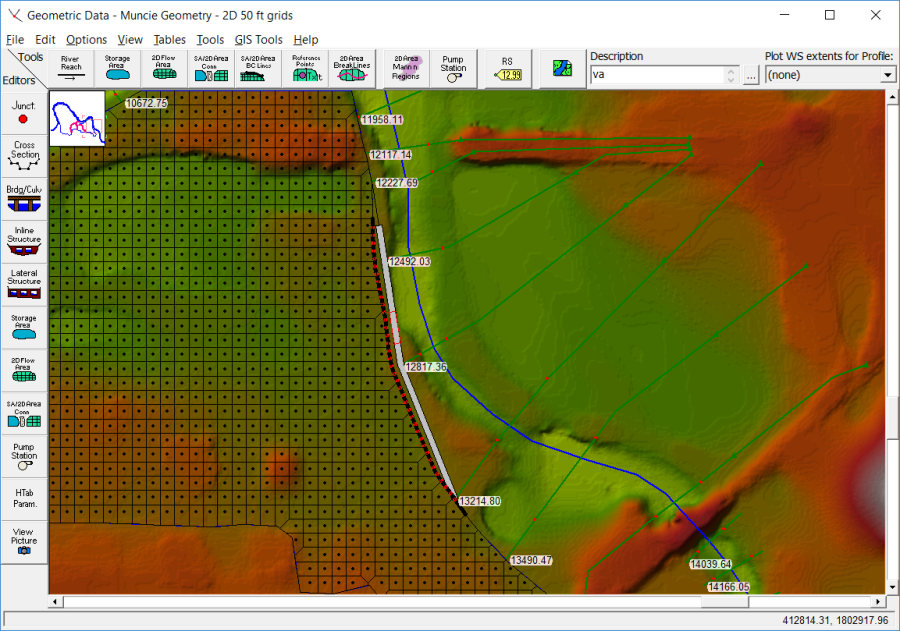
Task: Select the SA/2D Area Conn drawing tool
Action: pos(211,65)
